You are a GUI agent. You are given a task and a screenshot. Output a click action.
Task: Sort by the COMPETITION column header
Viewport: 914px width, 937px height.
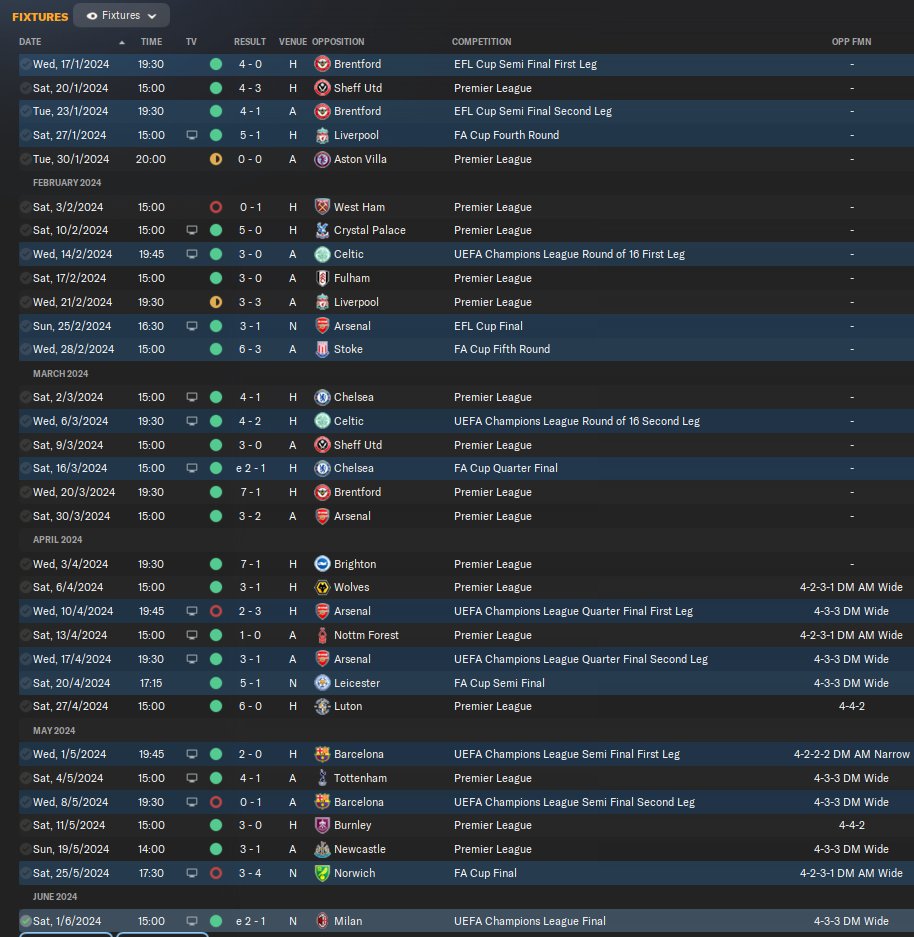[481, 42]
